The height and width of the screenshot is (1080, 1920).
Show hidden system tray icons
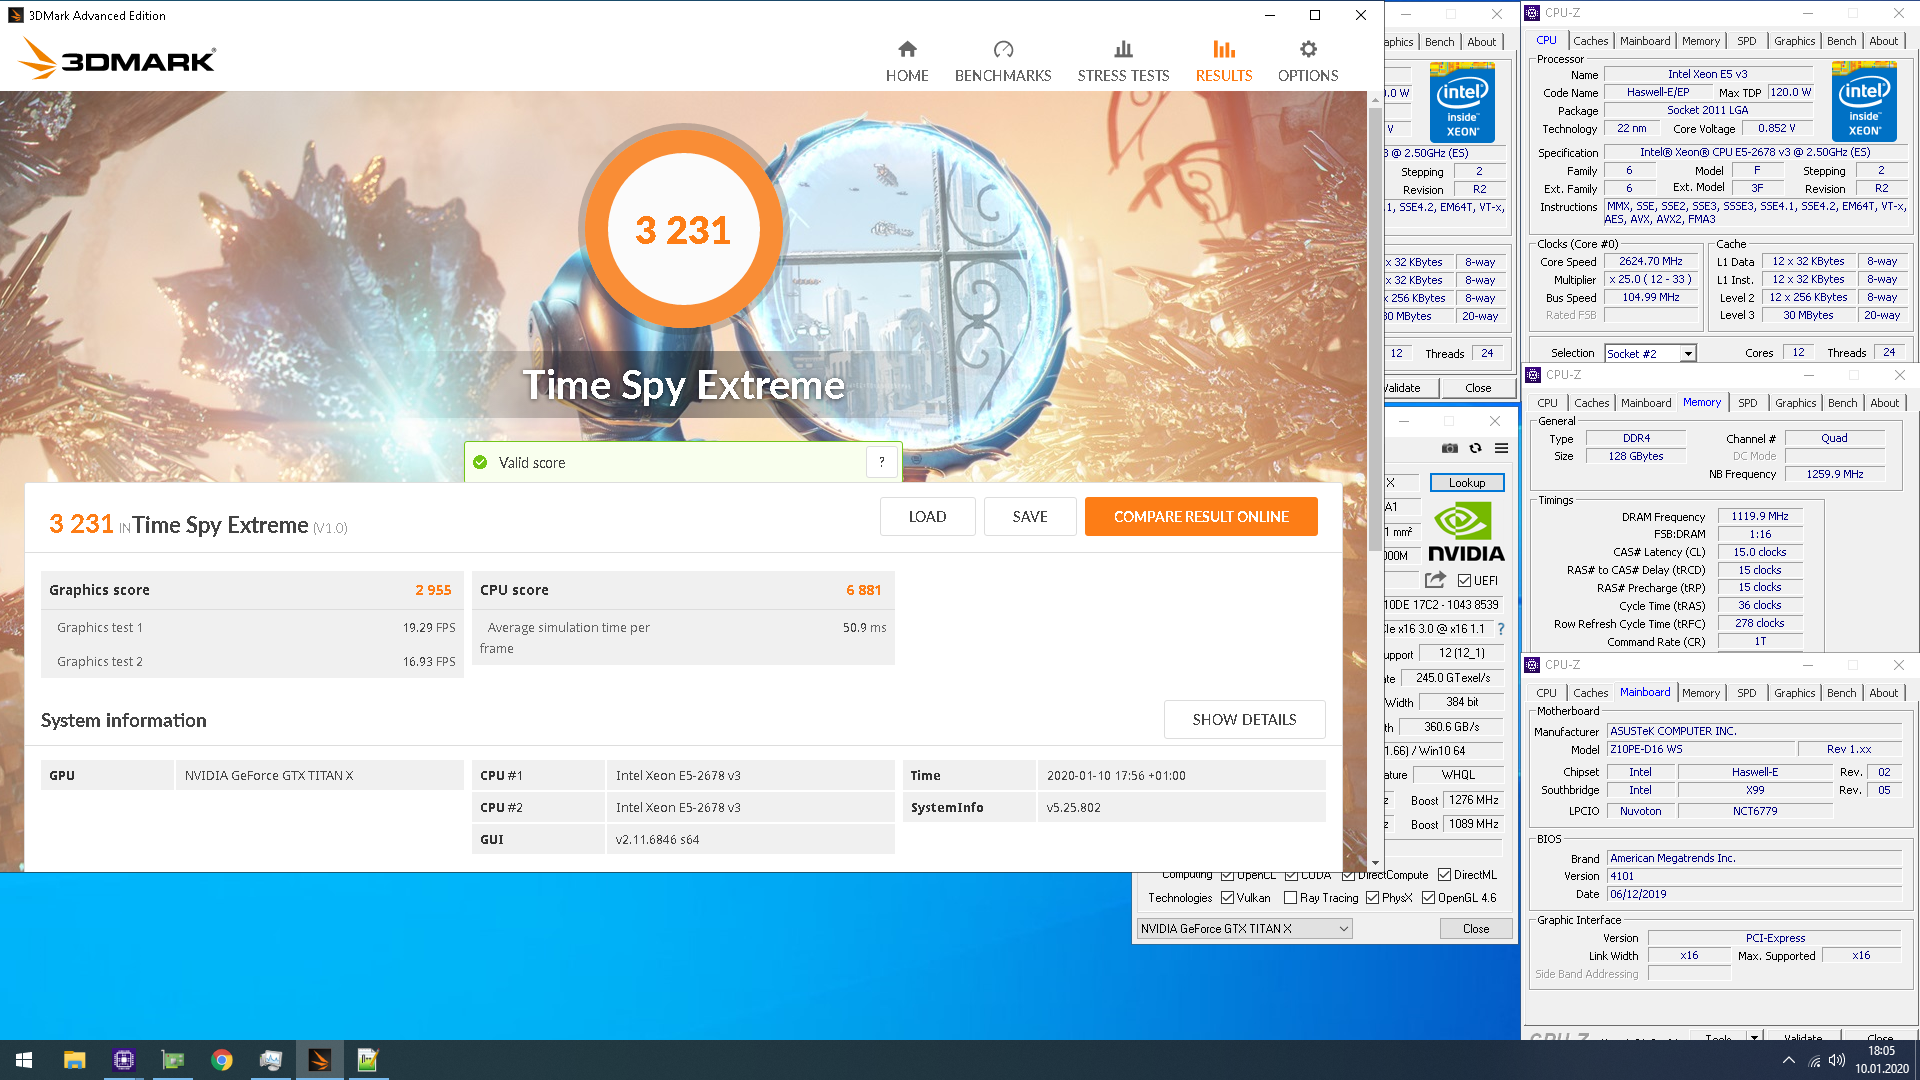coord(1788,1060)
